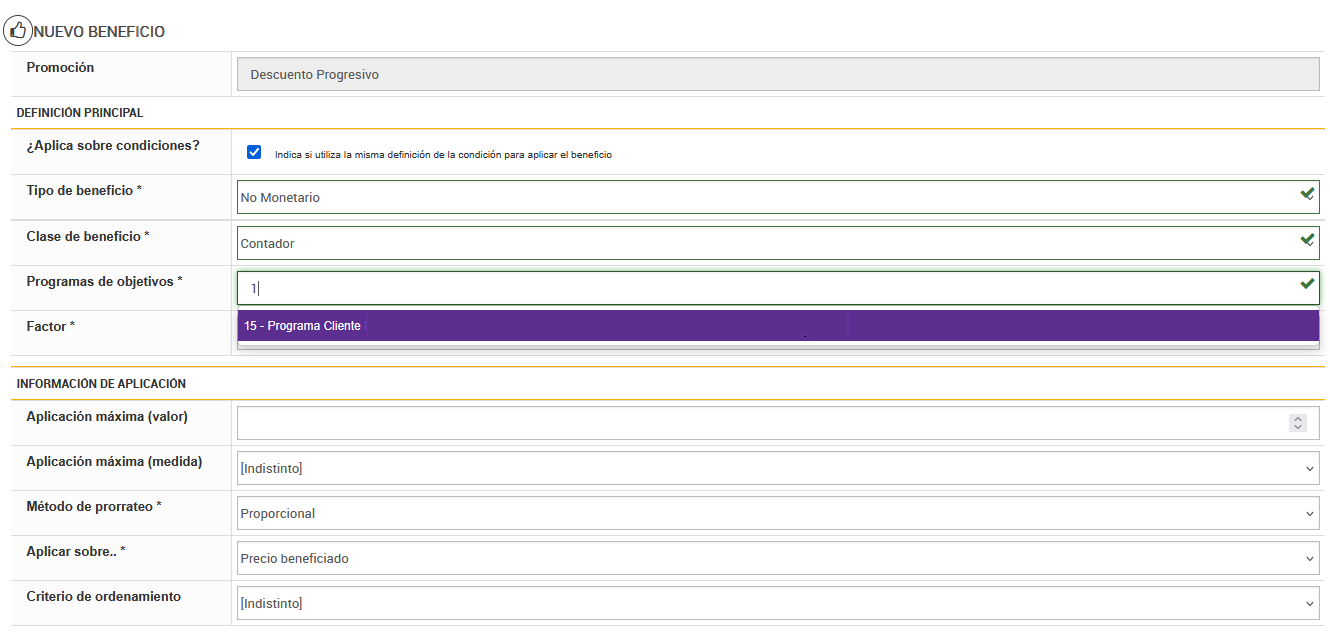Open the Tipo de beneficio combo box
The width and height of the screenshot is (1330, 633).
pos(760,197)
